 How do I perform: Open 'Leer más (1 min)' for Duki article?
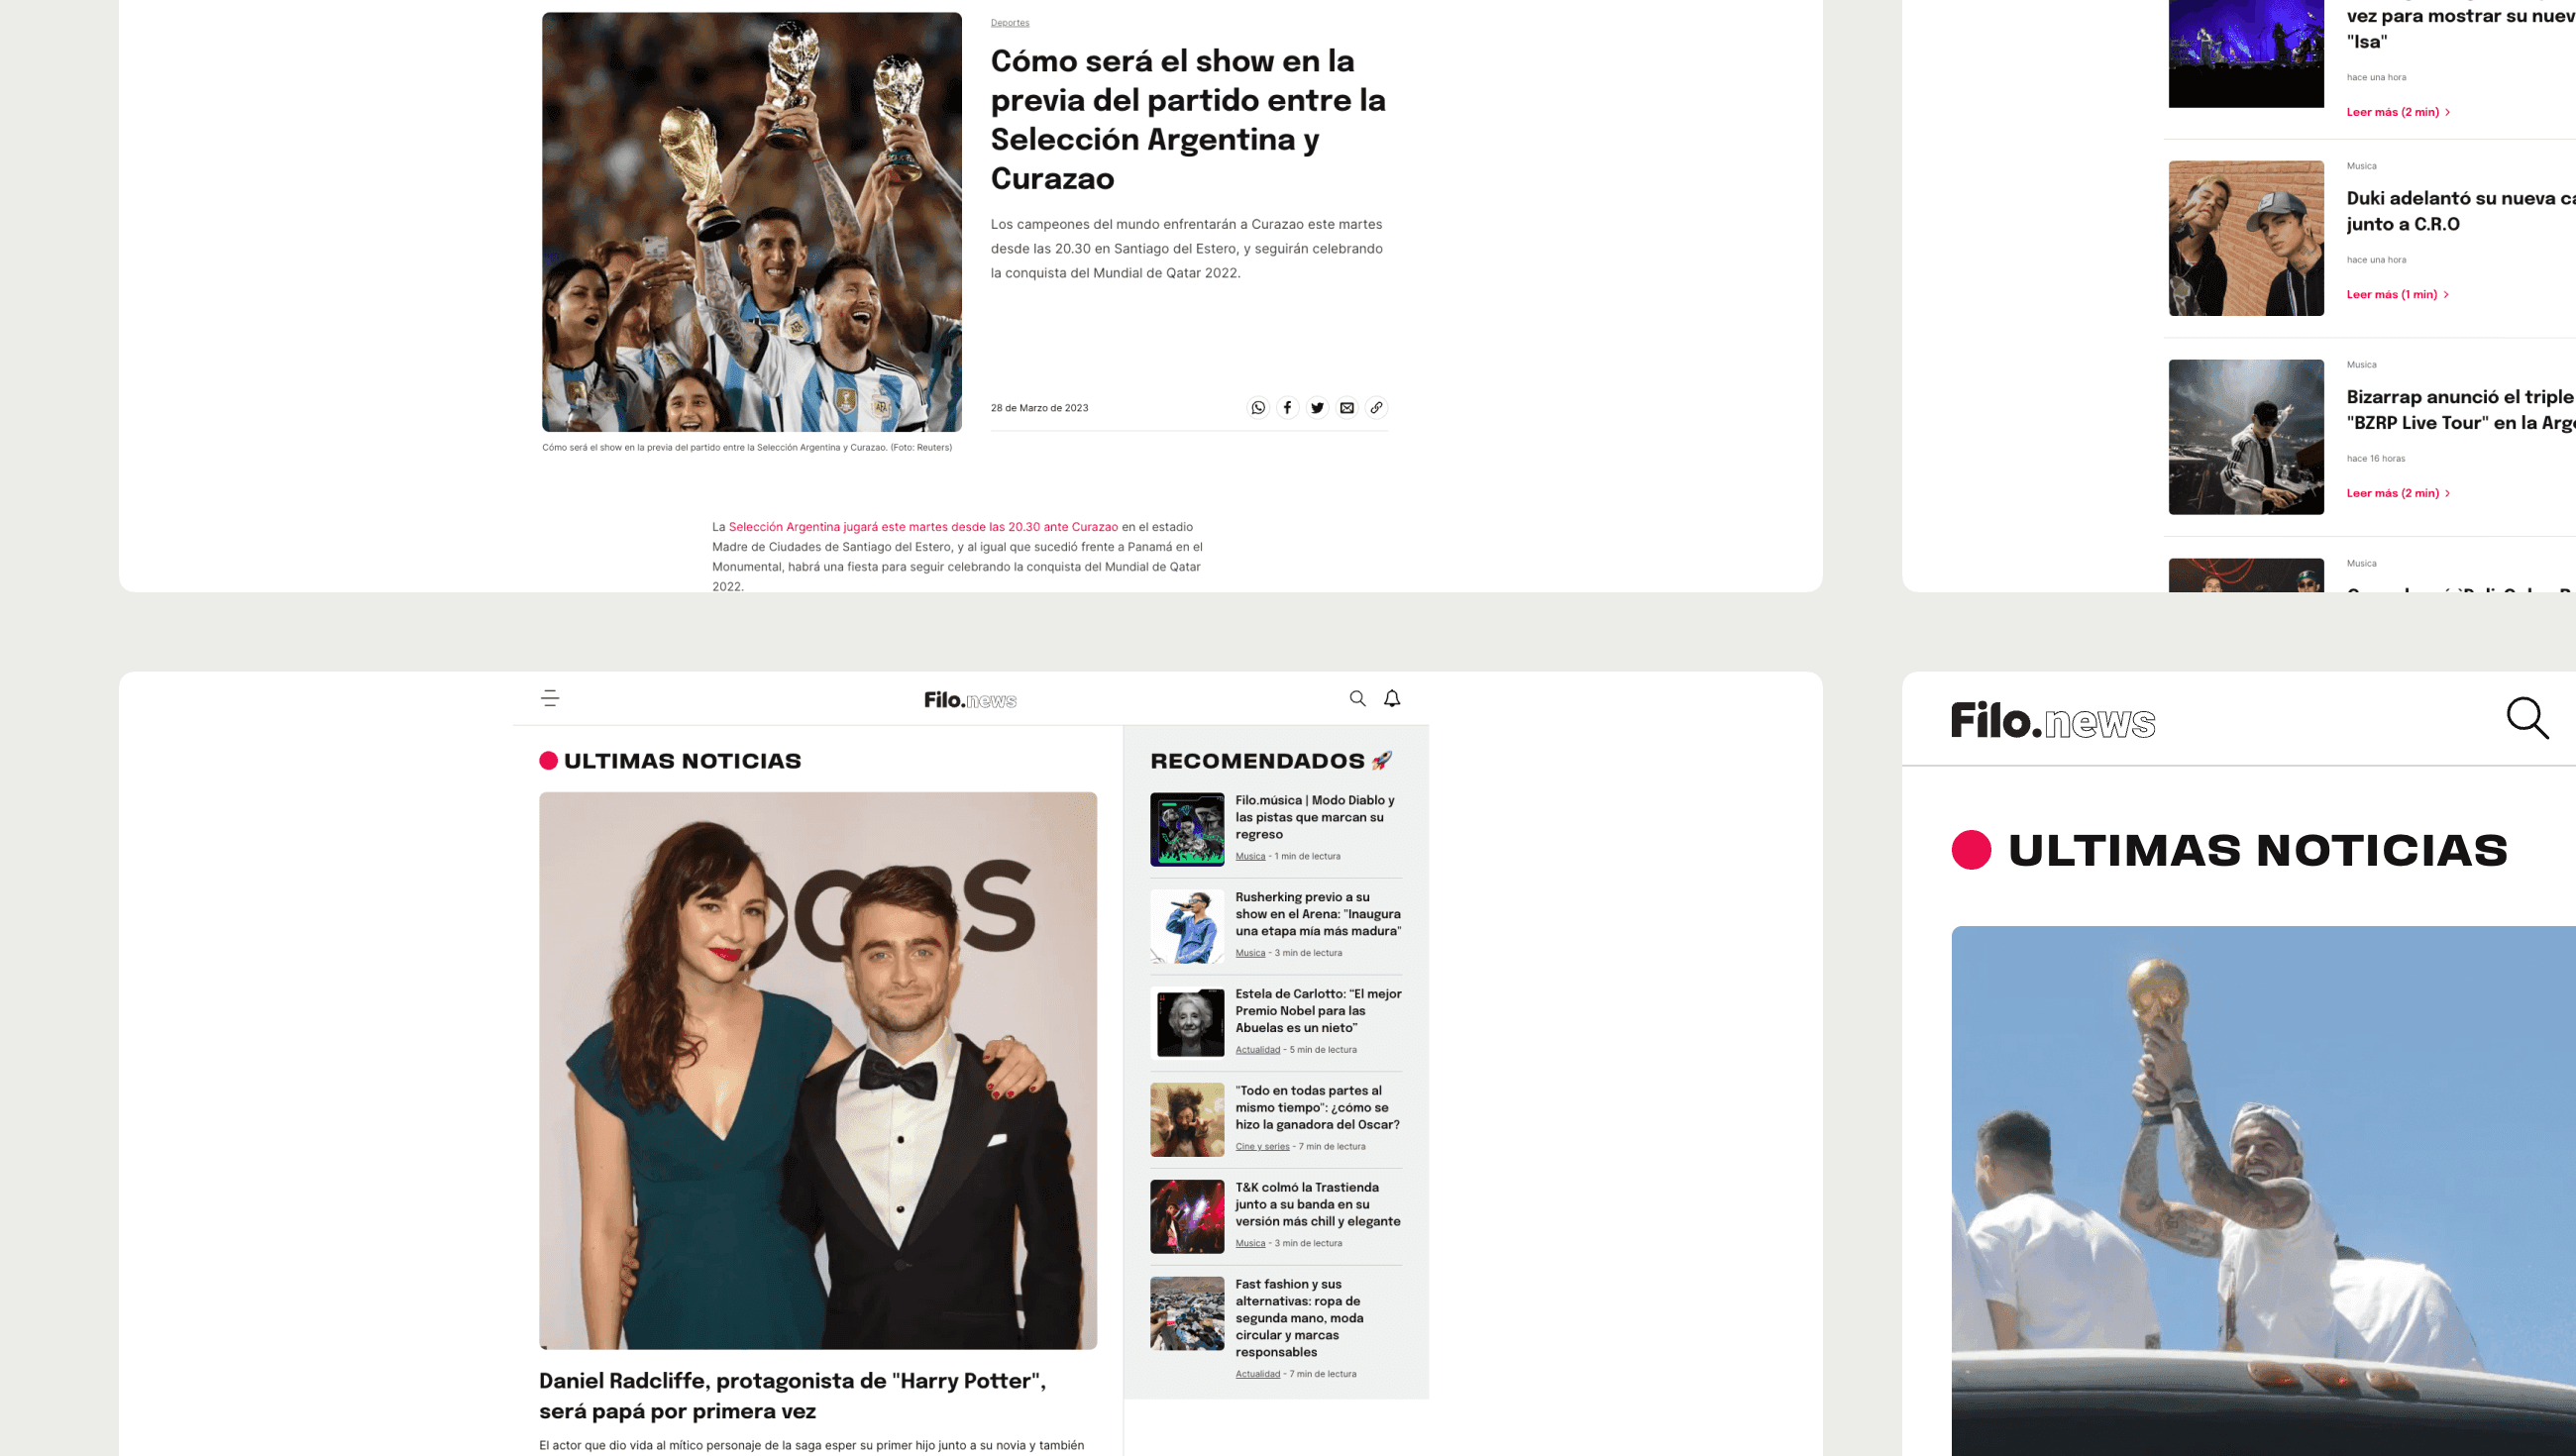2396,294
